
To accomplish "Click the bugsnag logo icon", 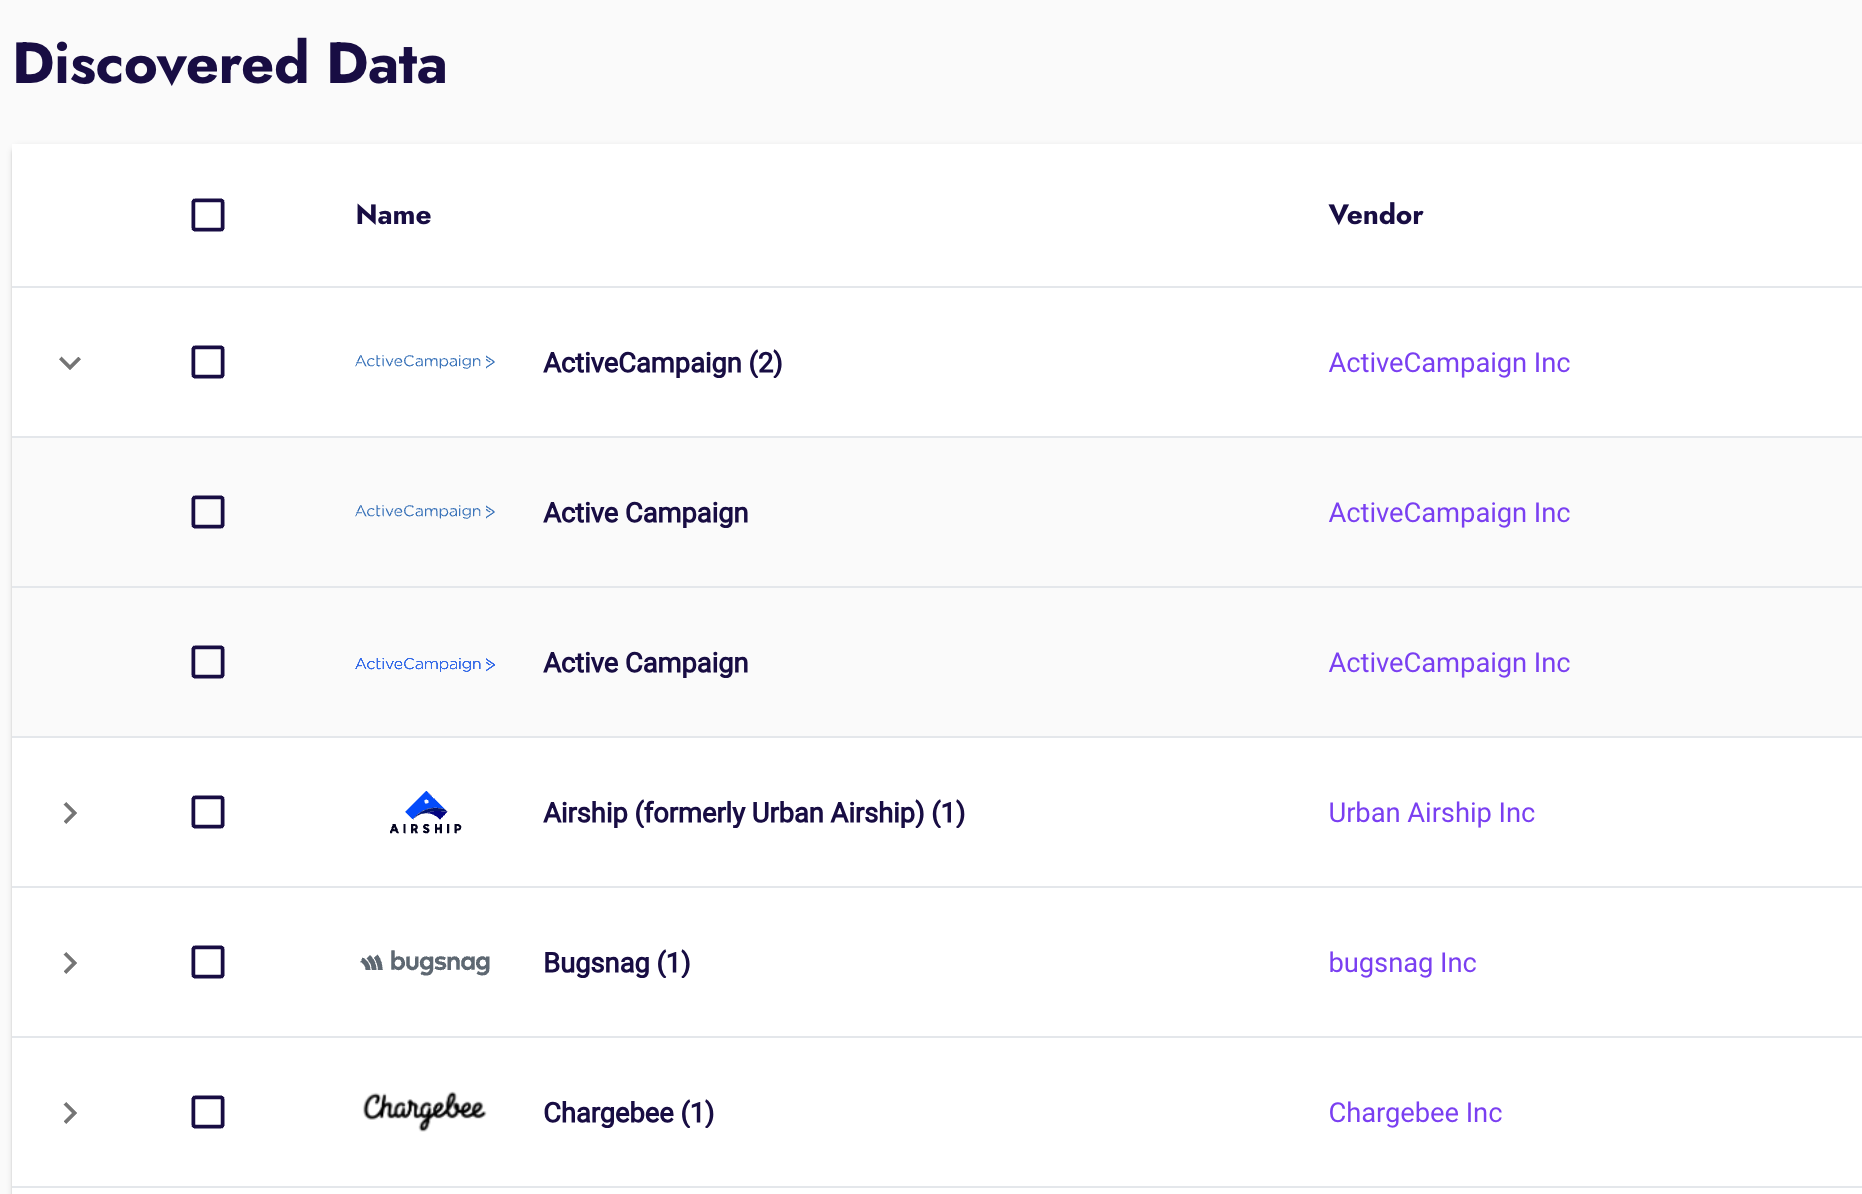I will click(x=425, y=962).
